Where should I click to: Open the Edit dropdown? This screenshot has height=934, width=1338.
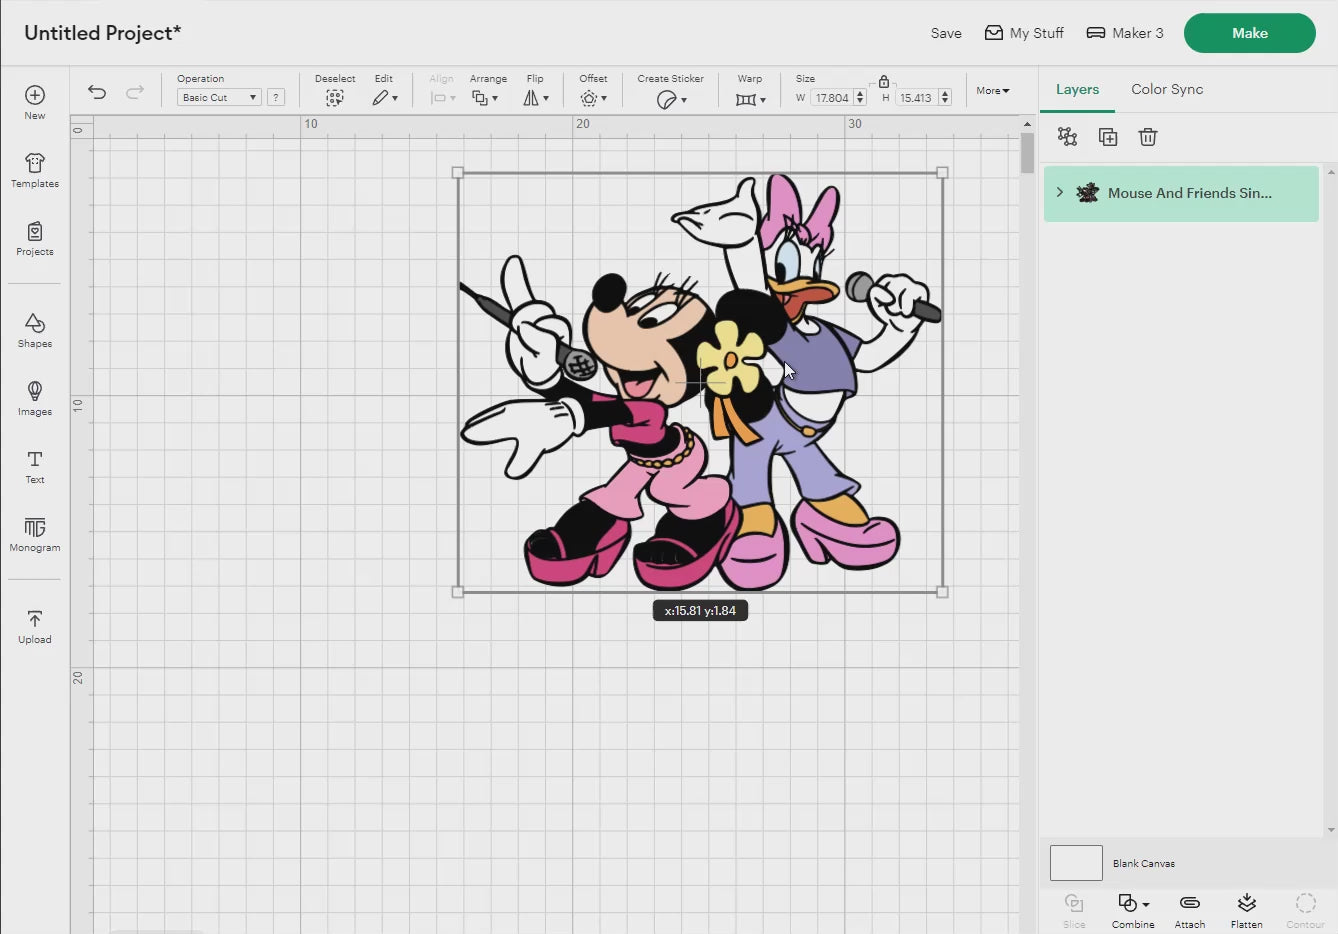coord(385,98)
